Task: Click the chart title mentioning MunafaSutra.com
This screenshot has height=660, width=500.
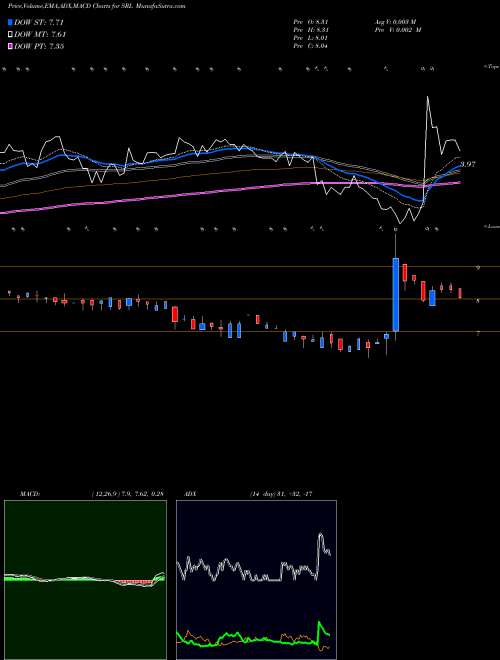Action: [x=96, y=6]
